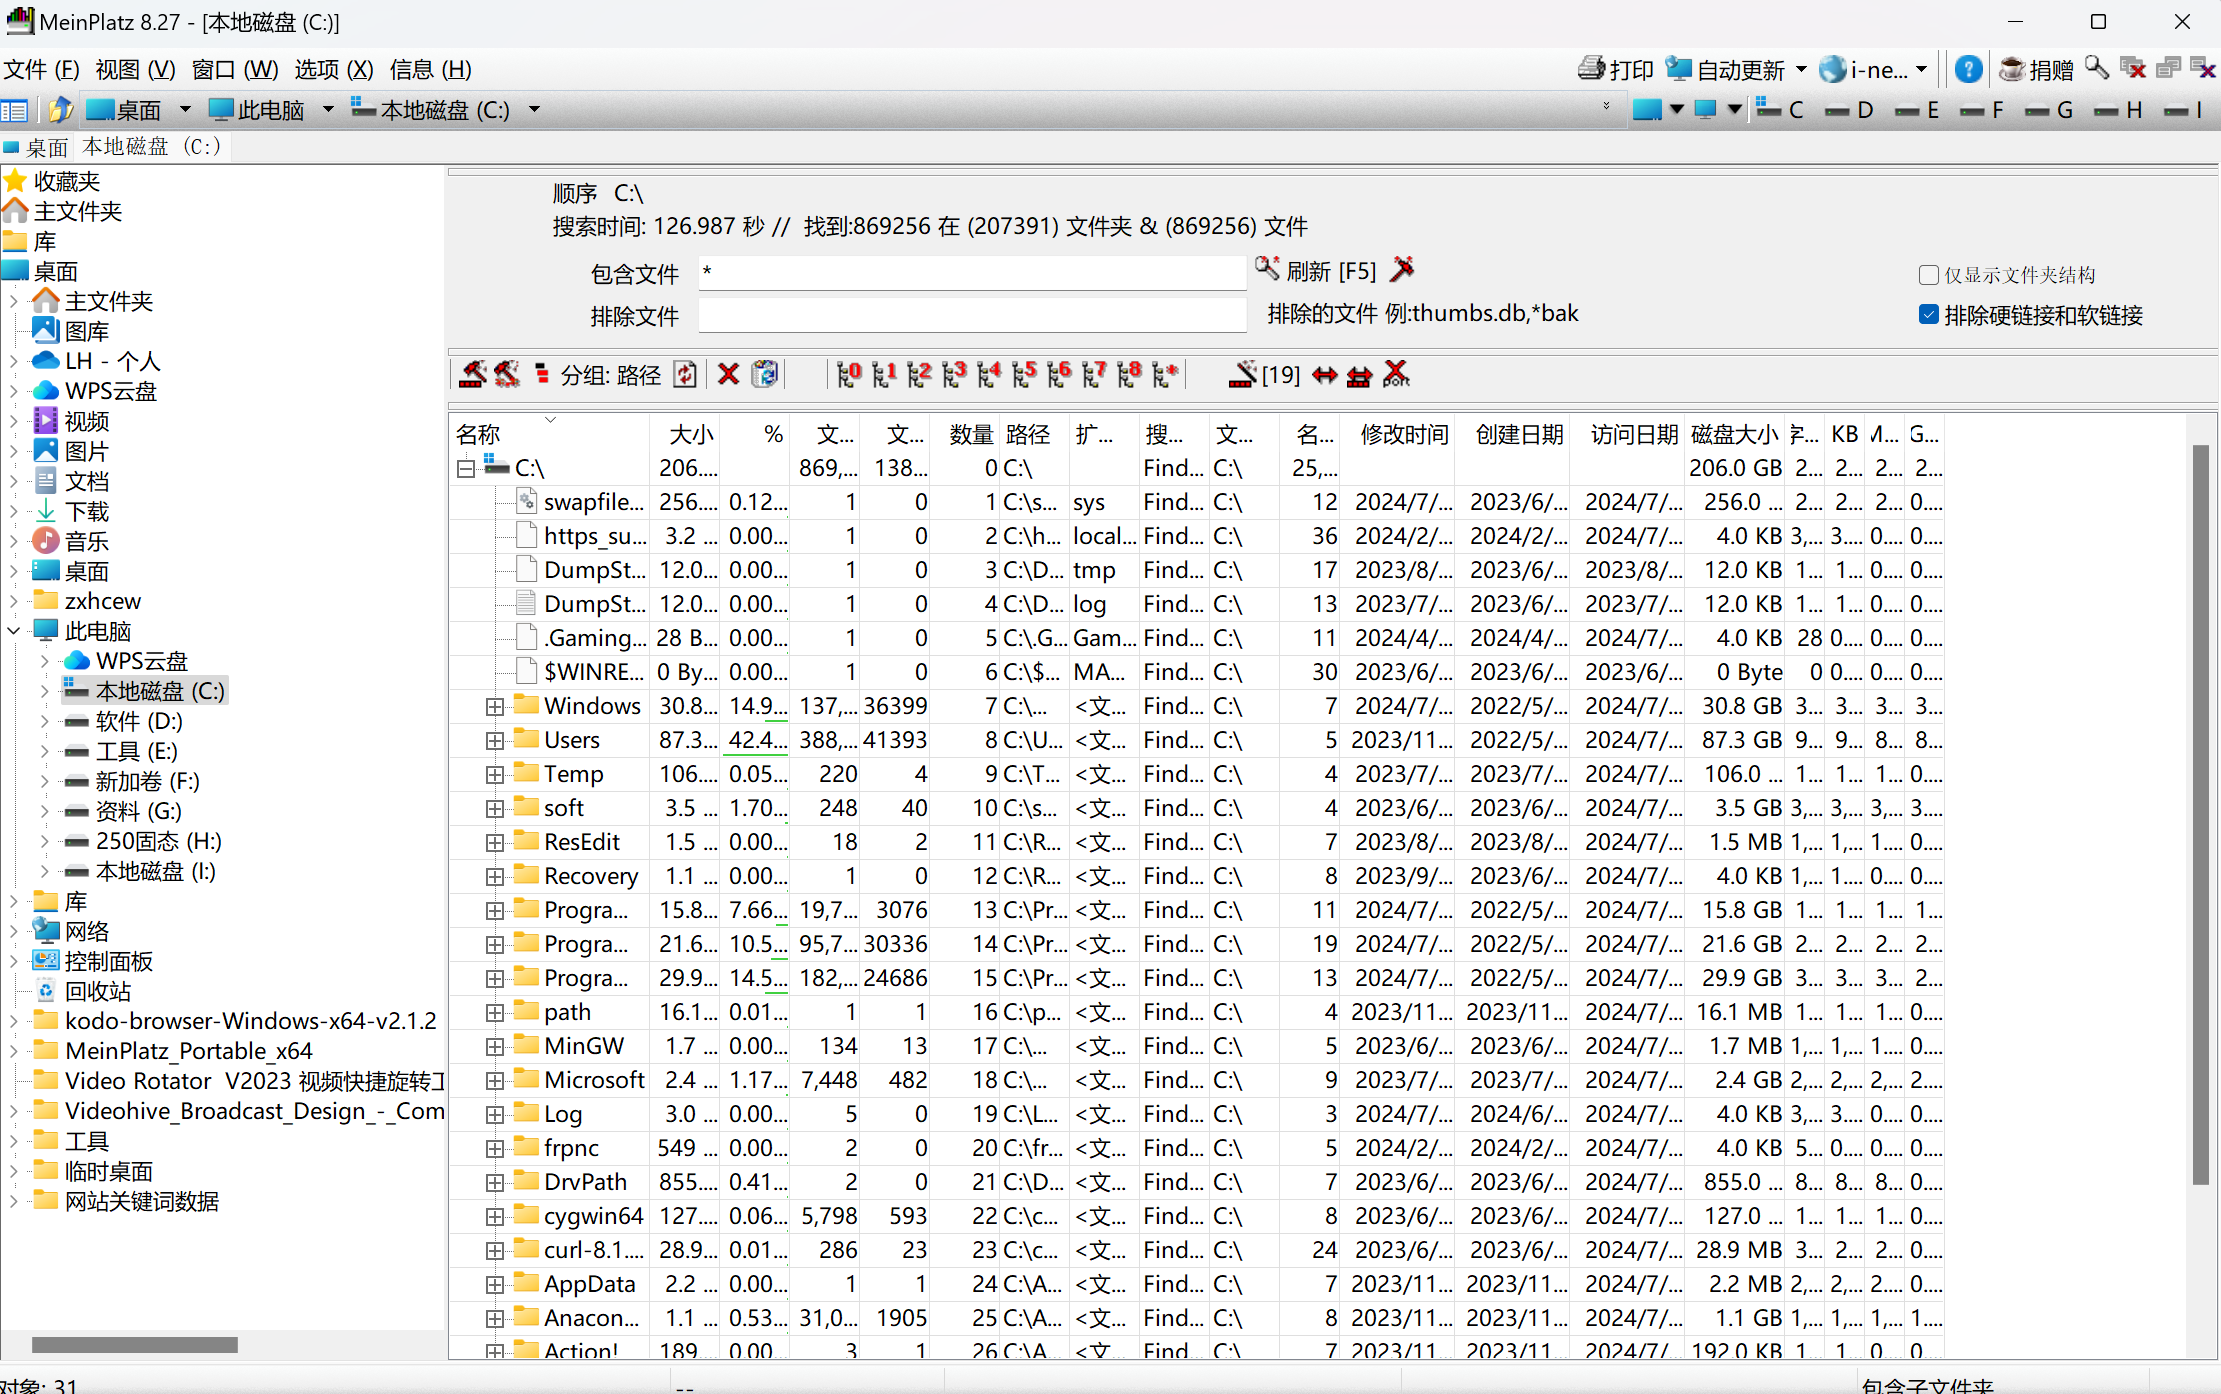Click the blue help question mark icon
The height and width of the screenshot is (1394, 2221).
tap(1968, 69)
